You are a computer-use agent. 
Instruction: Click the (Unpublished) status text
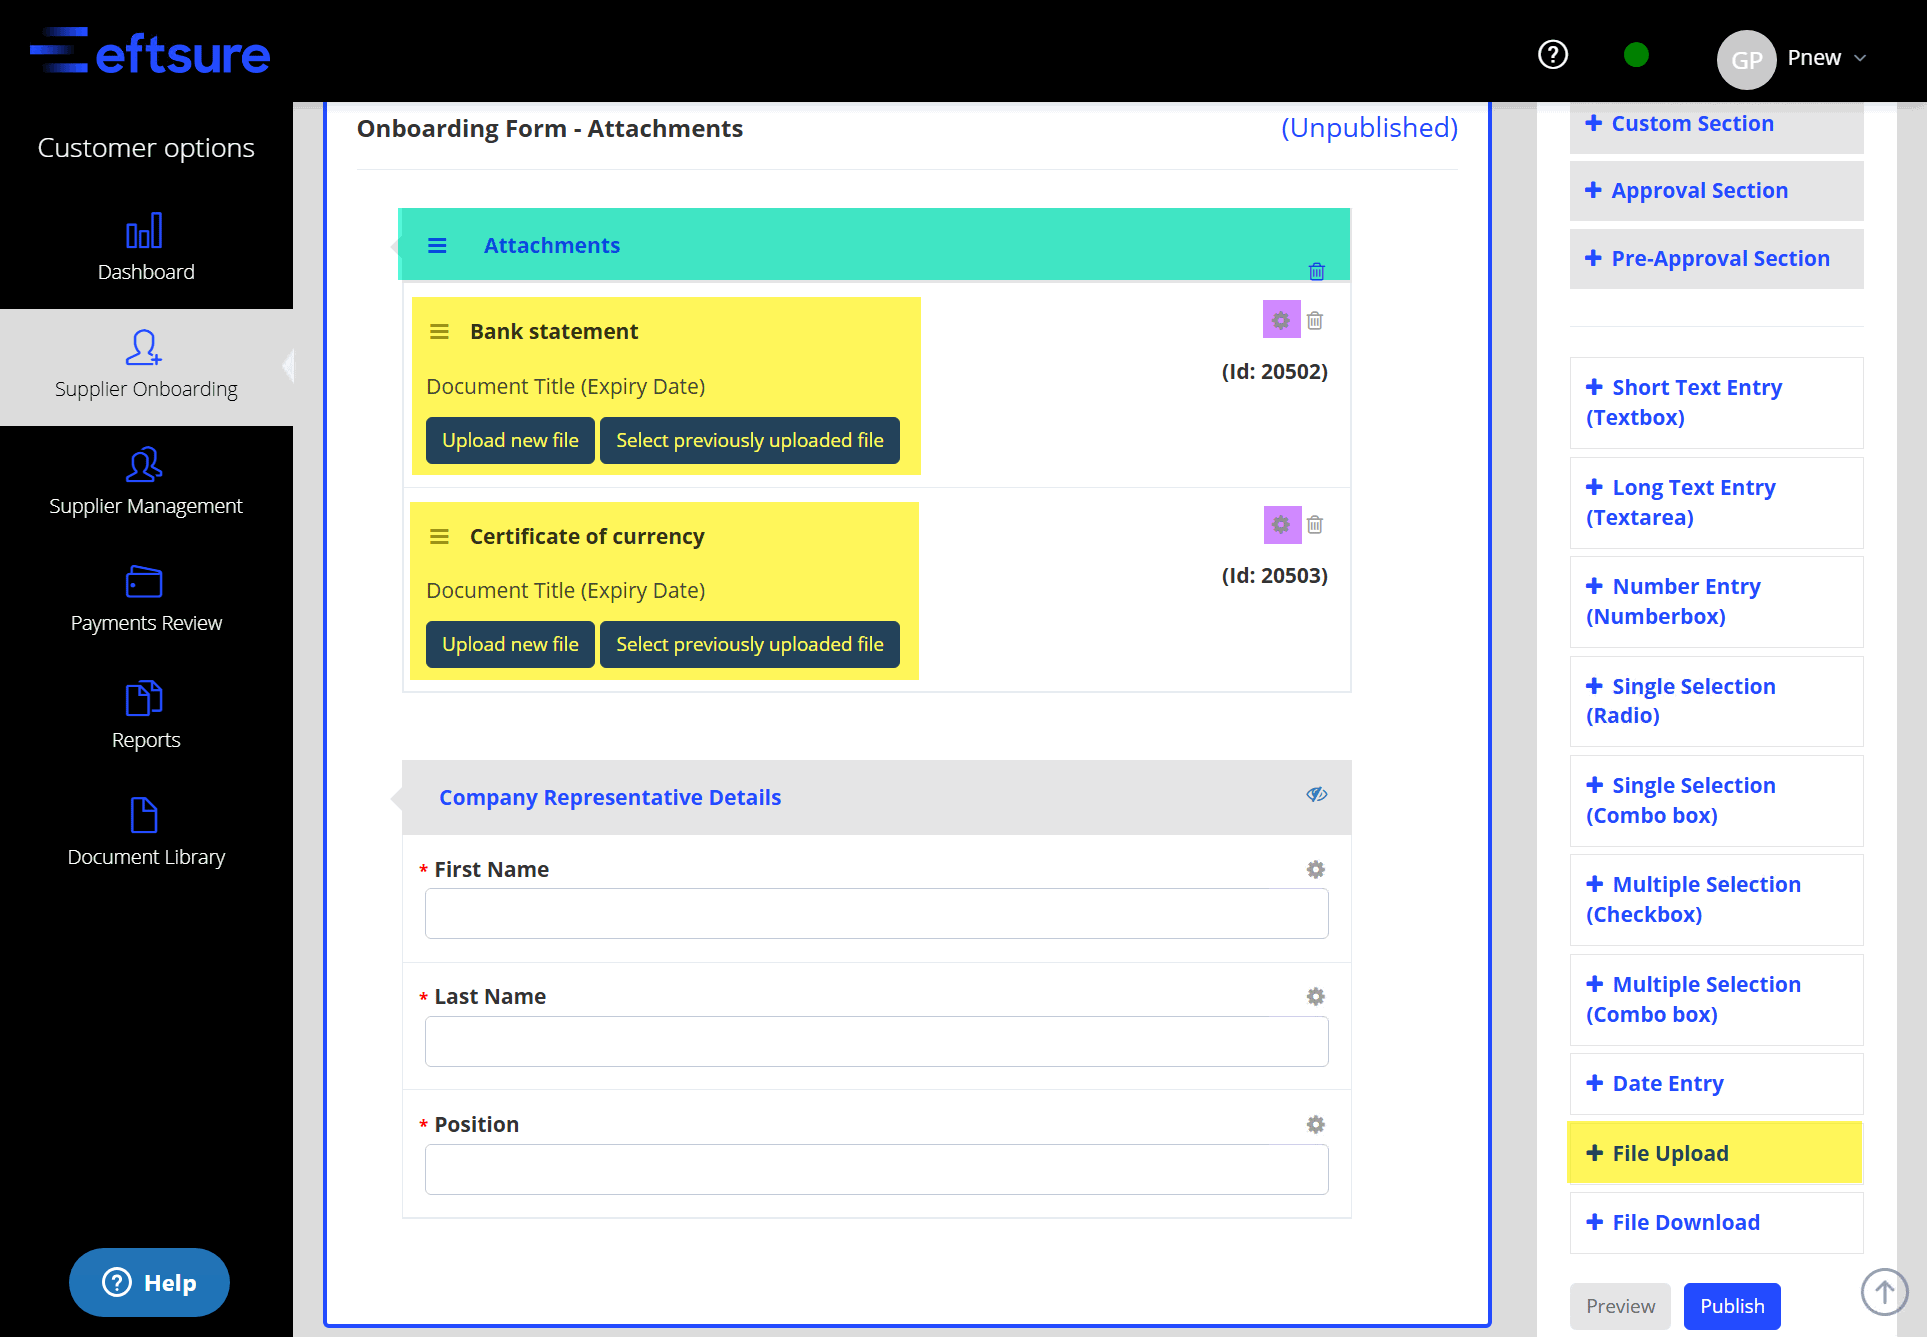pos(1369,128)
